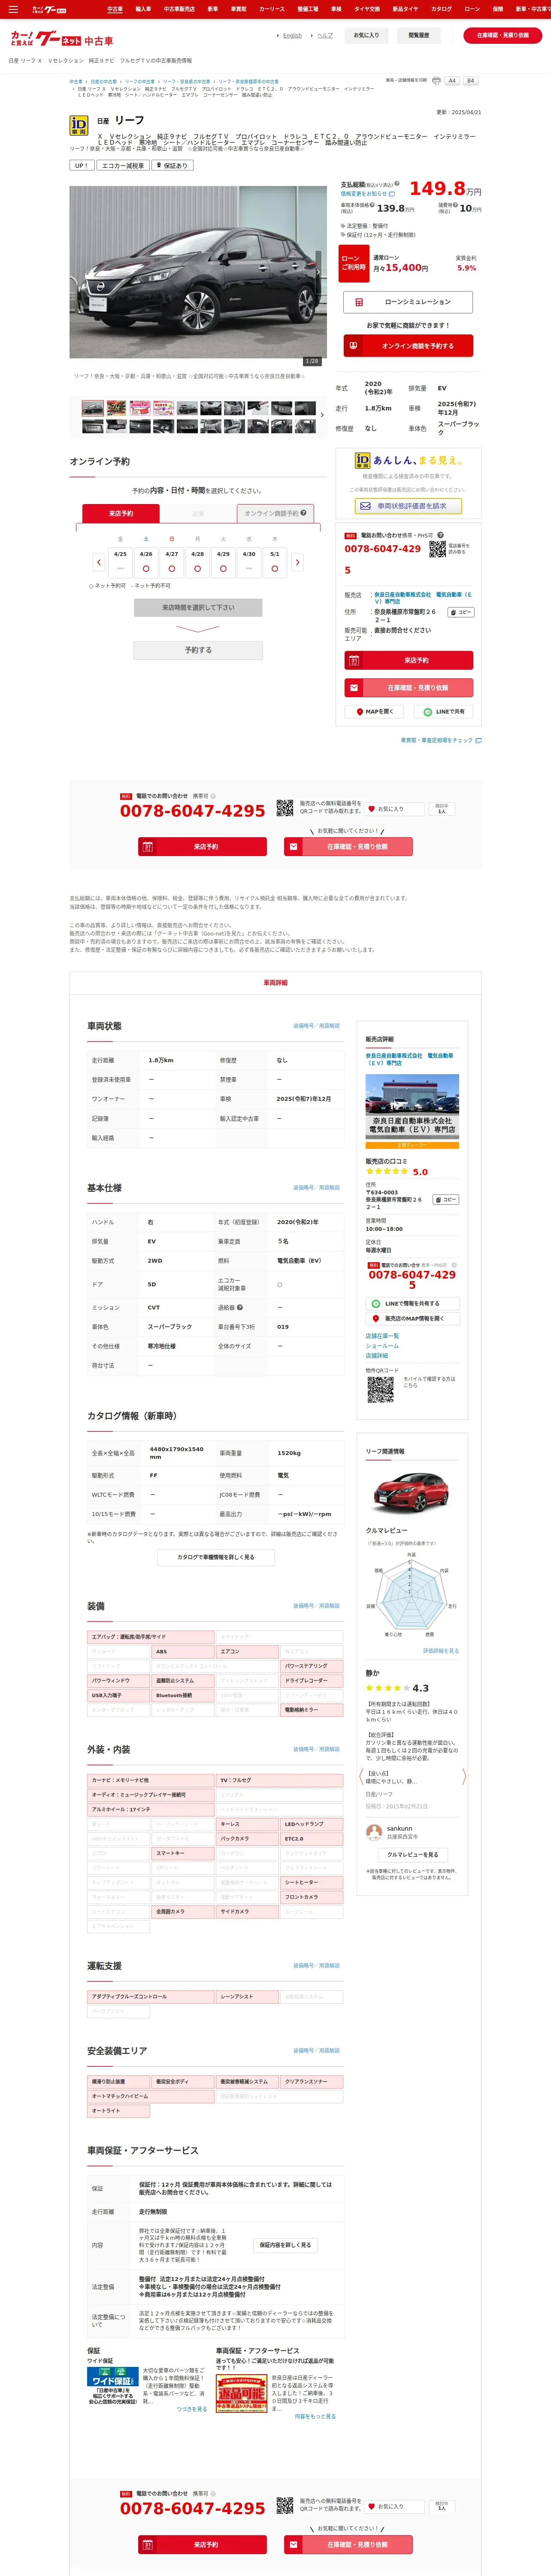The image size is (551, 2576).
Task: Copy address with コピー button in the contact box
Action: point(460,612)
